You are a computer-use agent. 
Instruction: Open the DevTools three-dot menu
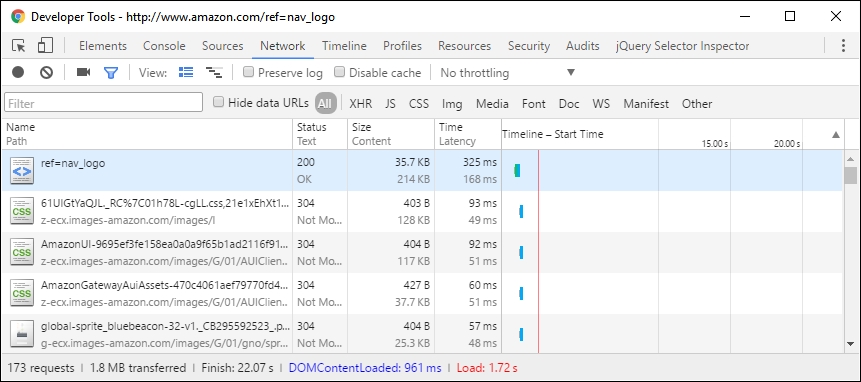coord(843,46)
